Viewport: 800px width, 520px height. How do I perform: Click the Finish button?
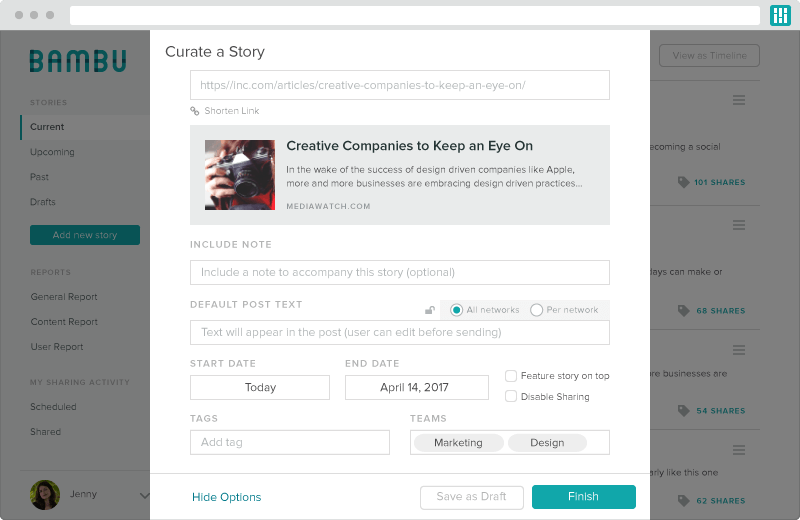point(583,497)
